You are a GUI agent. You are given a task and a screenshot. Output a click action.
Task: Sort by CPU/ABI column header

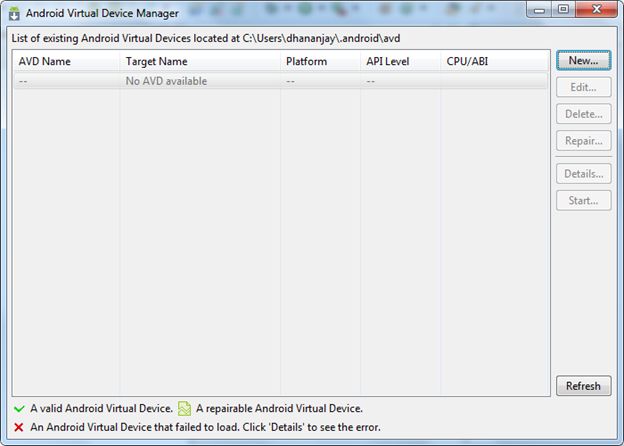coord(494,61)
